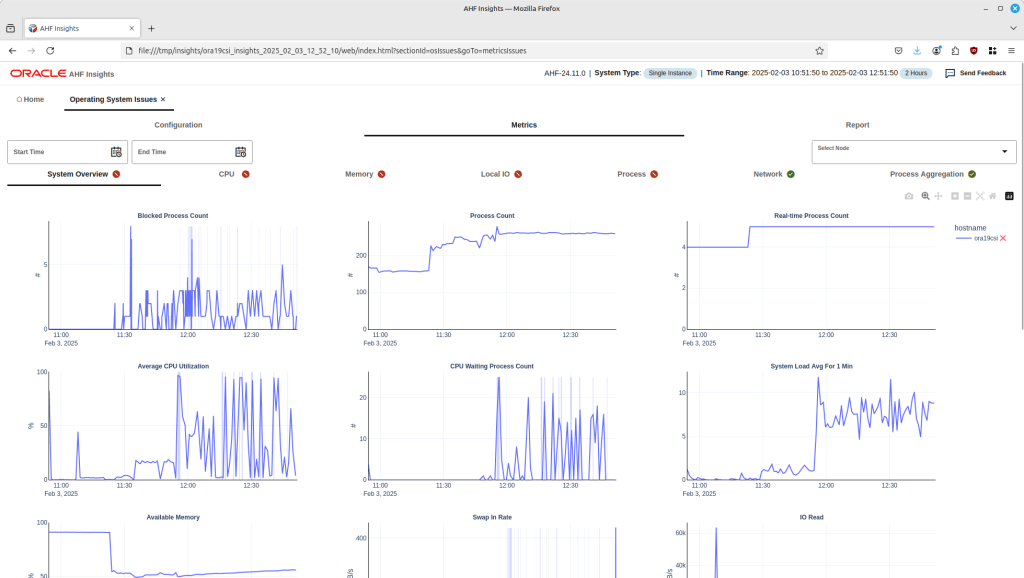Switch to the CPU metrics tab
Viewport: 1024px width, 578px height.
(x=227, y=174)
